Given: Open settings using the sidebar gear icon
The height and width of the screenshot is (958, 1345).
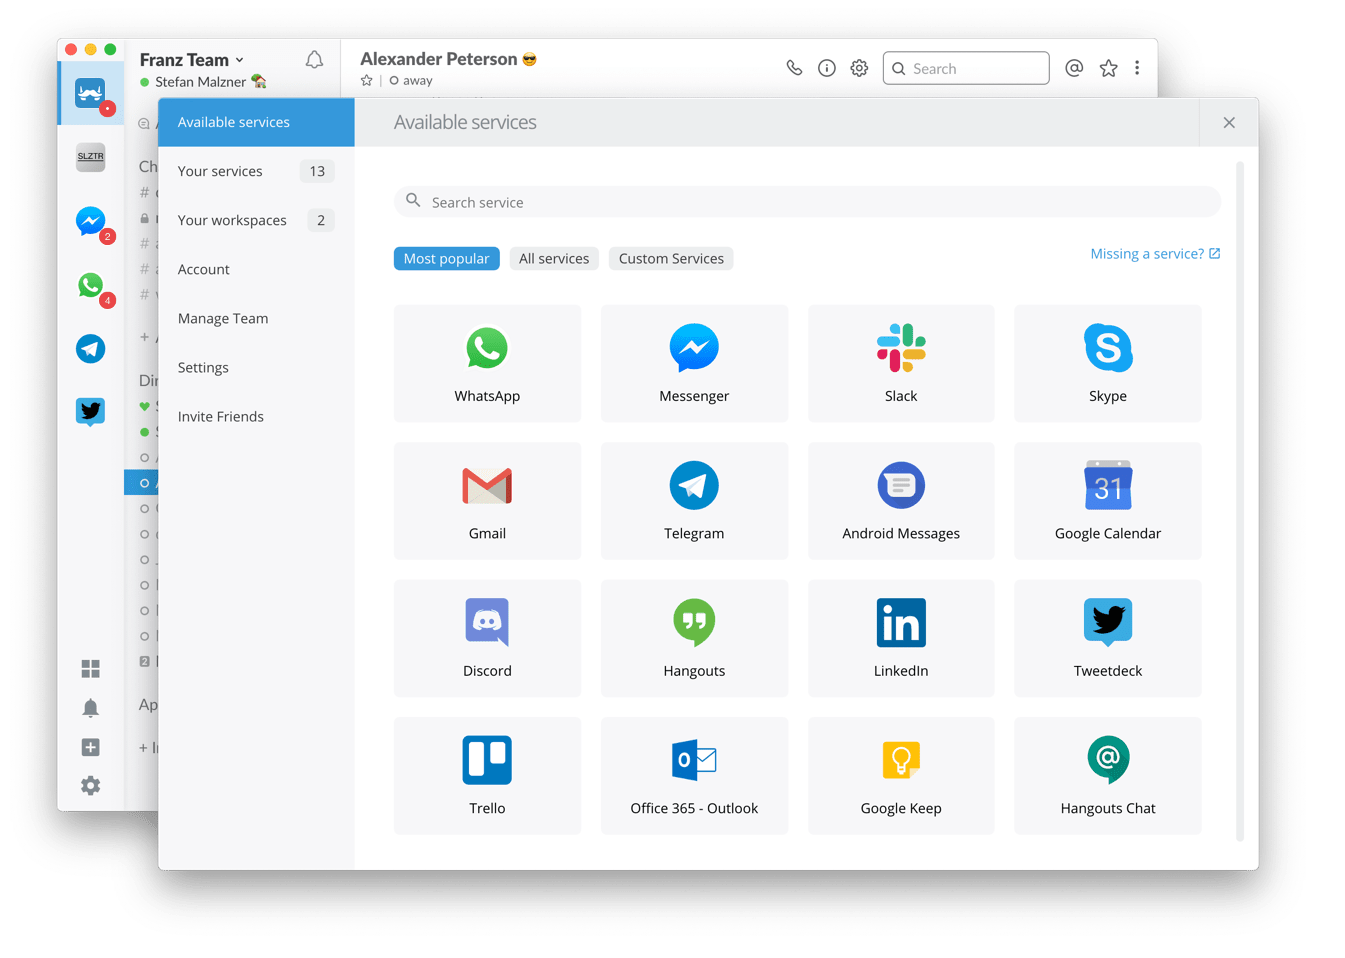Looking at the screenshot, I should (90, 785).
